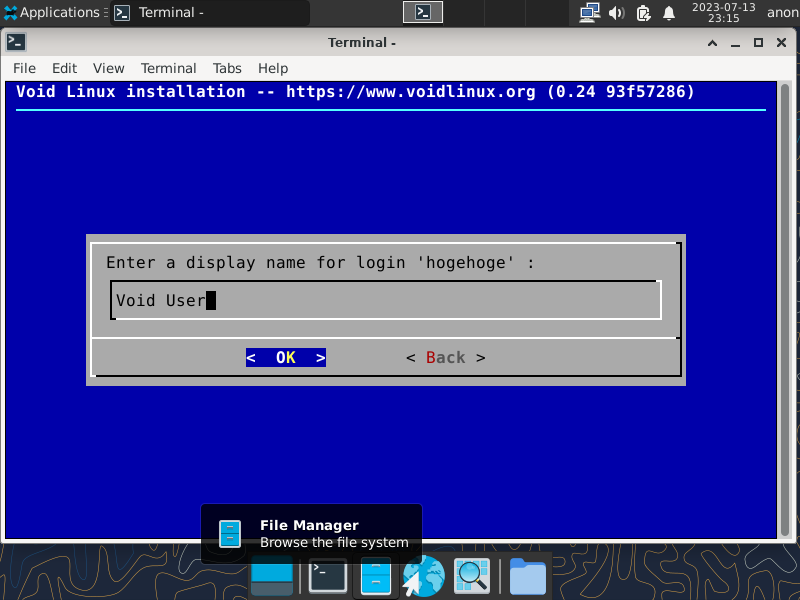800x600 pixels.
Task: Click the date and time clock
Action: point(723,12)
